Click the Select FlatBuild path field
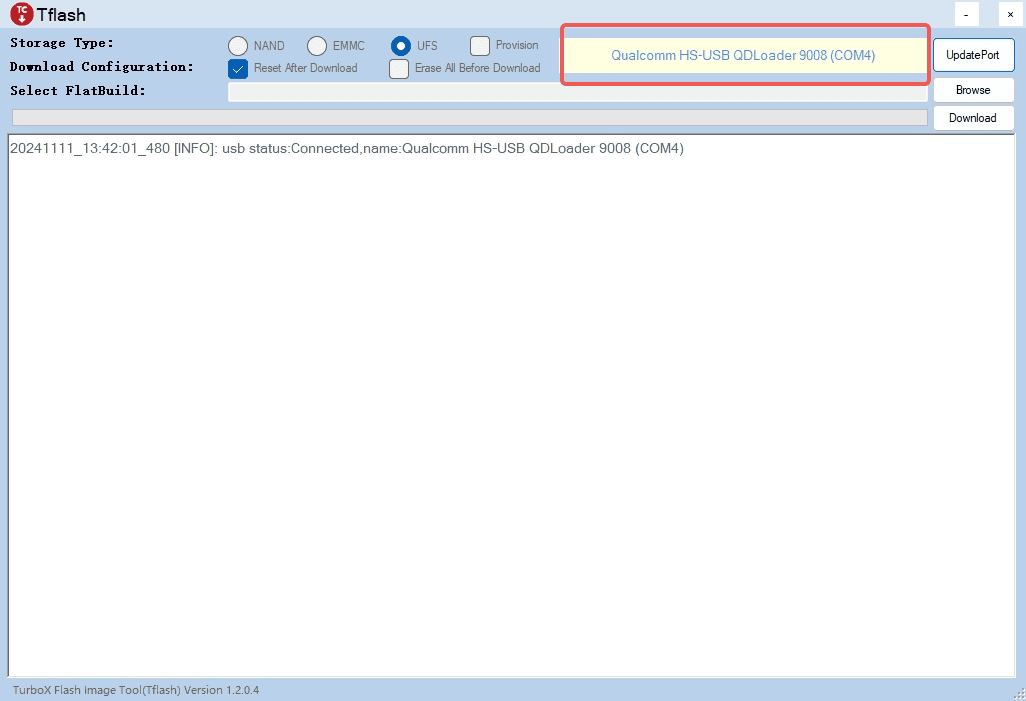The width and height of the screenshot is (1026, 701). coord(577,92)
